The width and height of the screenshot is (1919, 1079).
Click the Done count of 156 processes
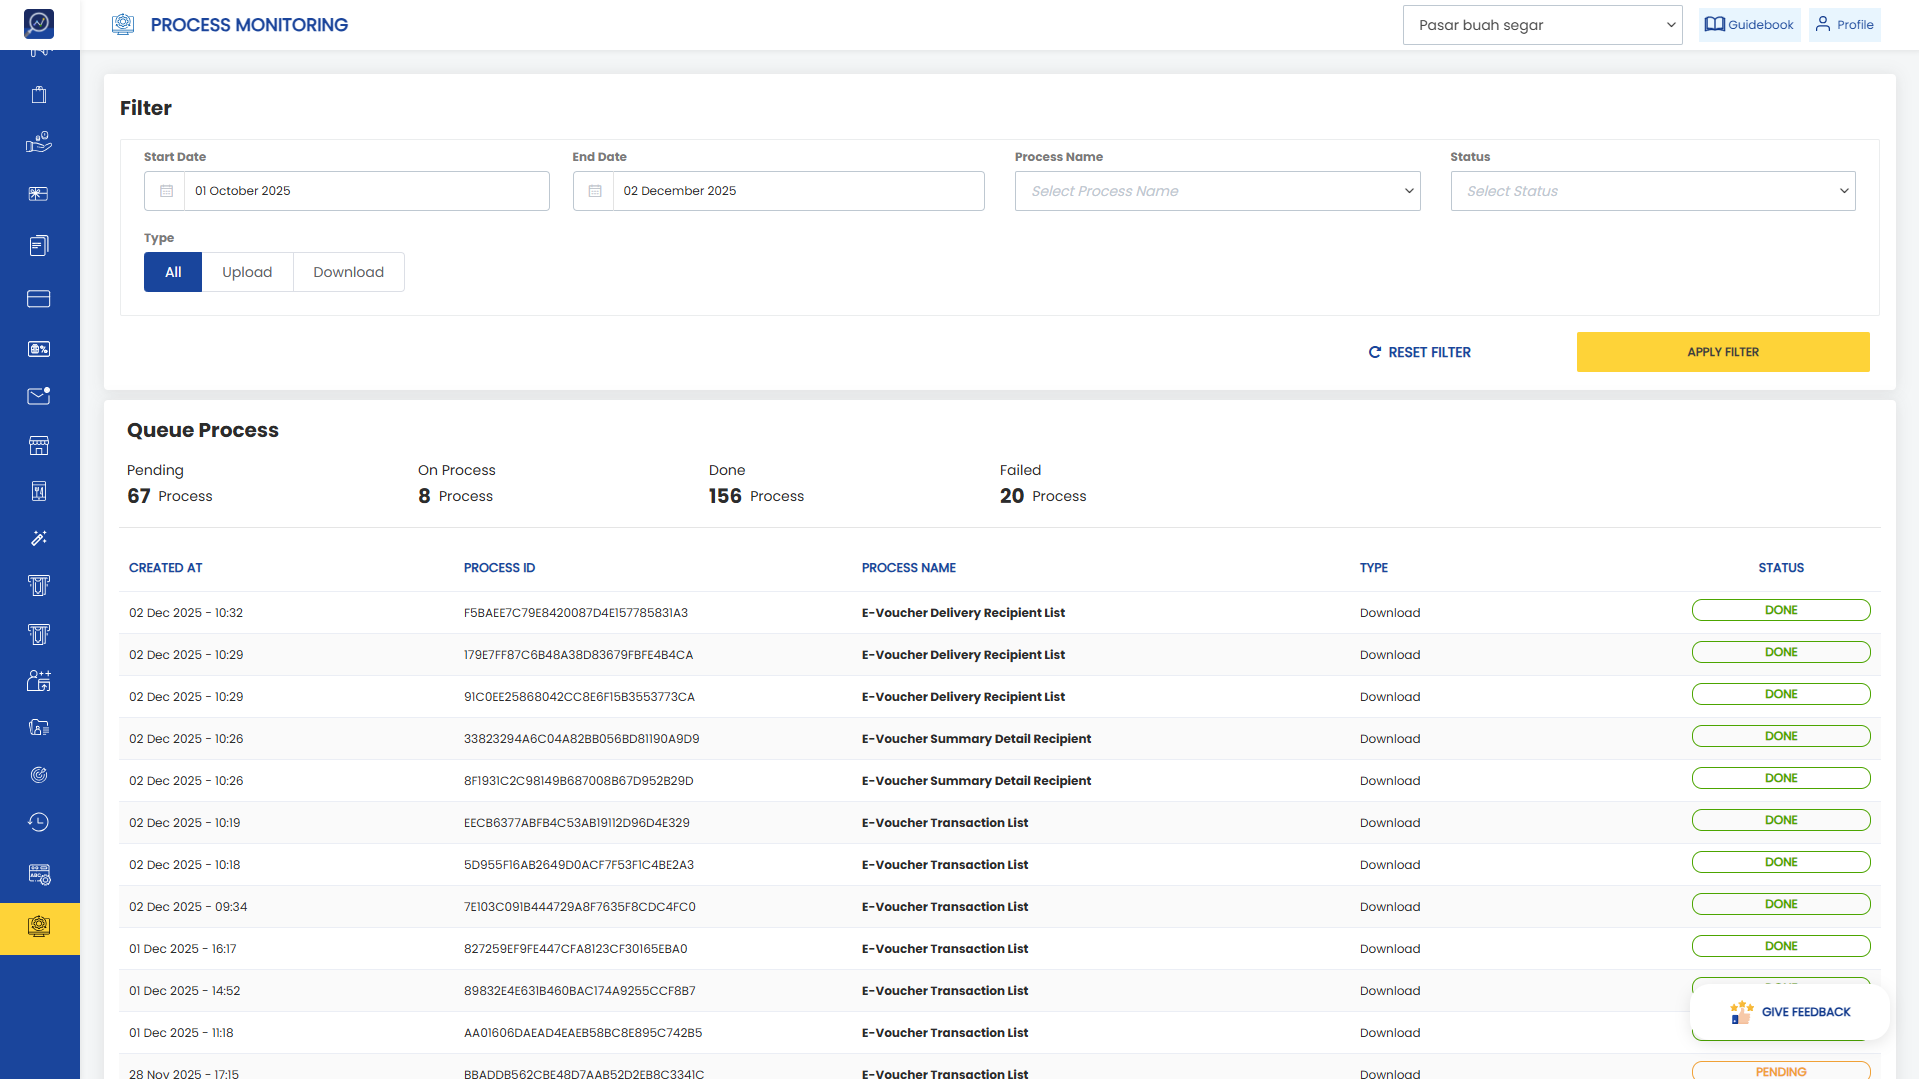coord(757,496)
